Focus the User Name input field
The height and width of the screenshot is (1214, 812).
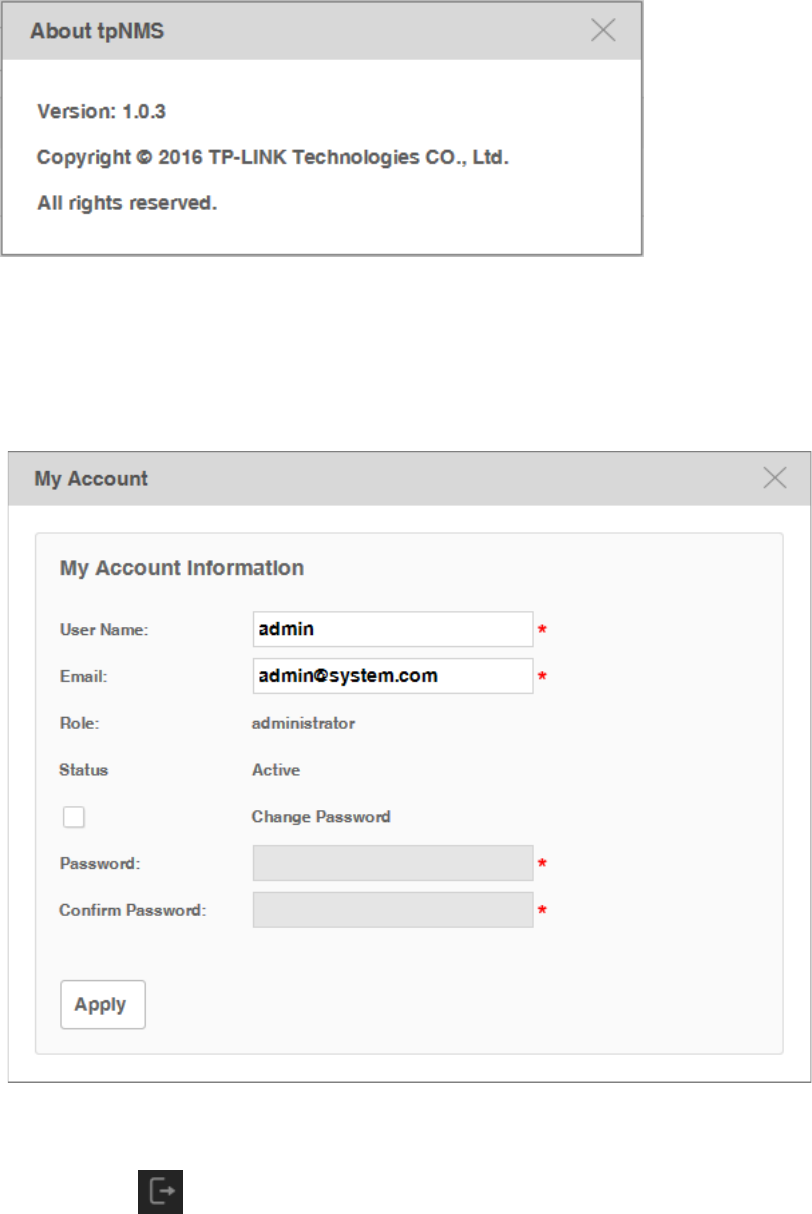tap(392, 630)
